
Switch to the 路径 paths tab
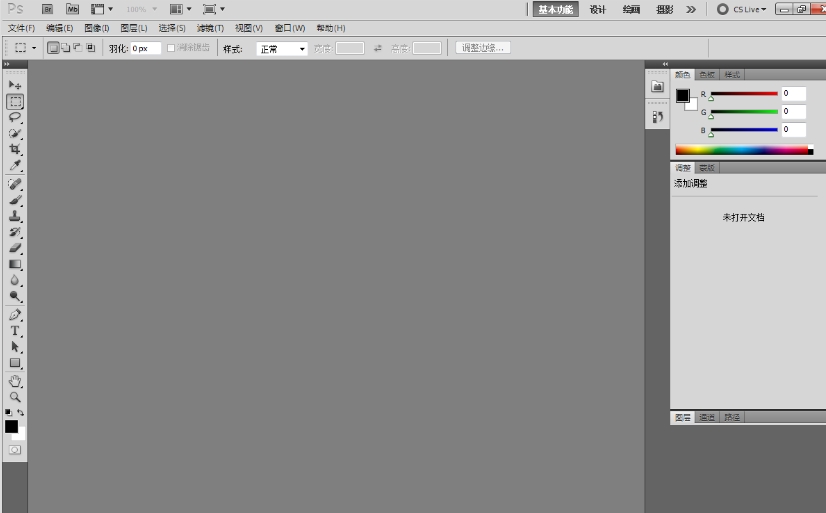(732, 417)
